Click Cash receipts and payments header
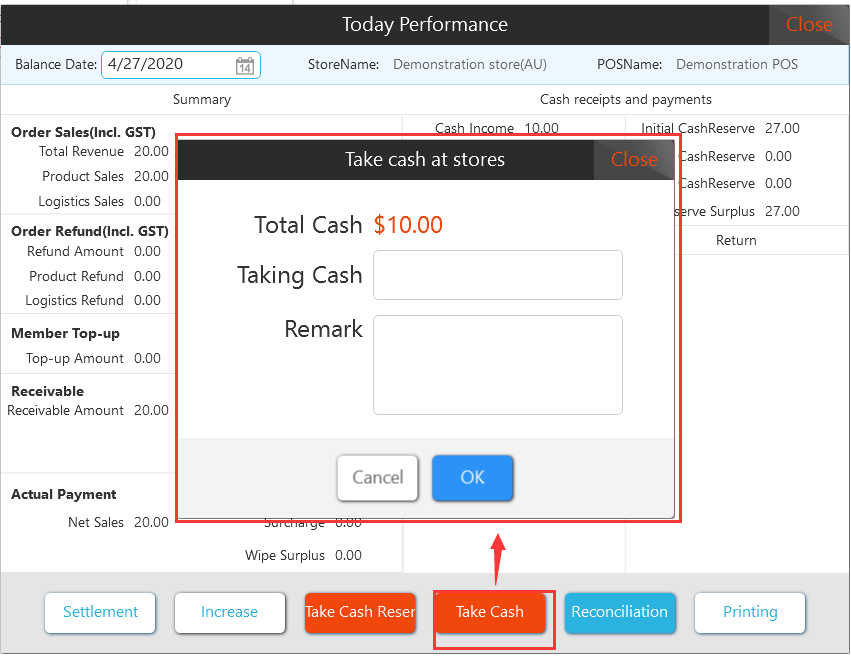 tap(625, 100)
